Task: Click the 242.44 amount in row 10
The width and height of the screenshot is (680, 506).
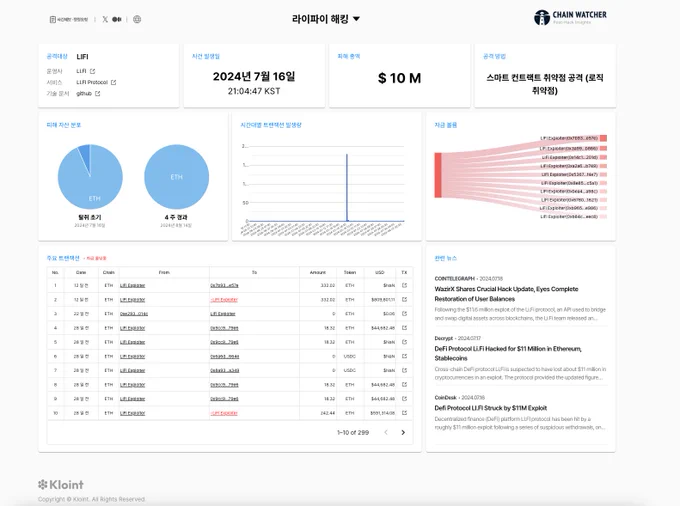Action: [x=327, y=413]
